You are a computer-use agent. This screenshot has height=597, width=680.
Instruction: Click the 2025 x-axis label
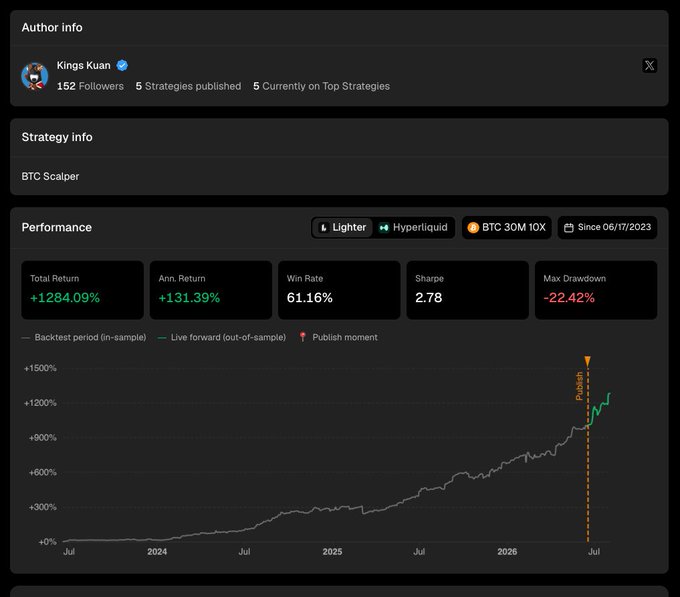point(332,551)
